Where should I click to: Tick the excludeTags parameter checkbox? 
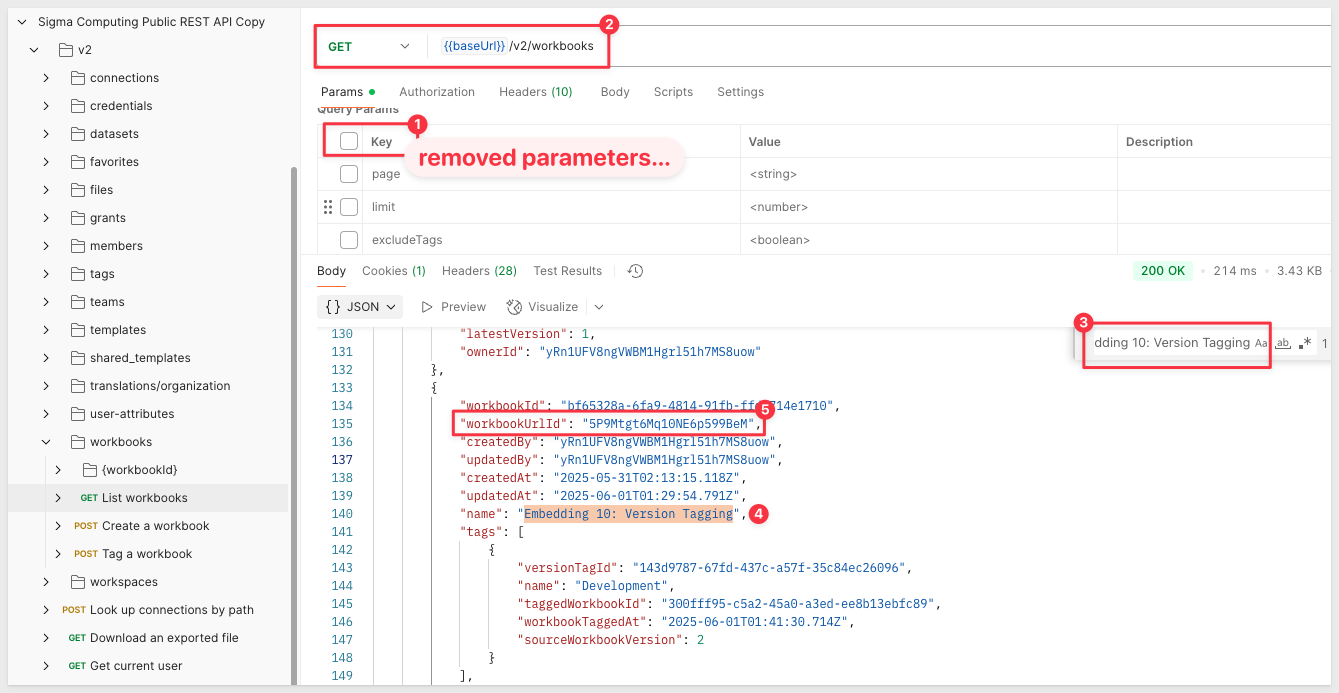(x=349, y=240)
